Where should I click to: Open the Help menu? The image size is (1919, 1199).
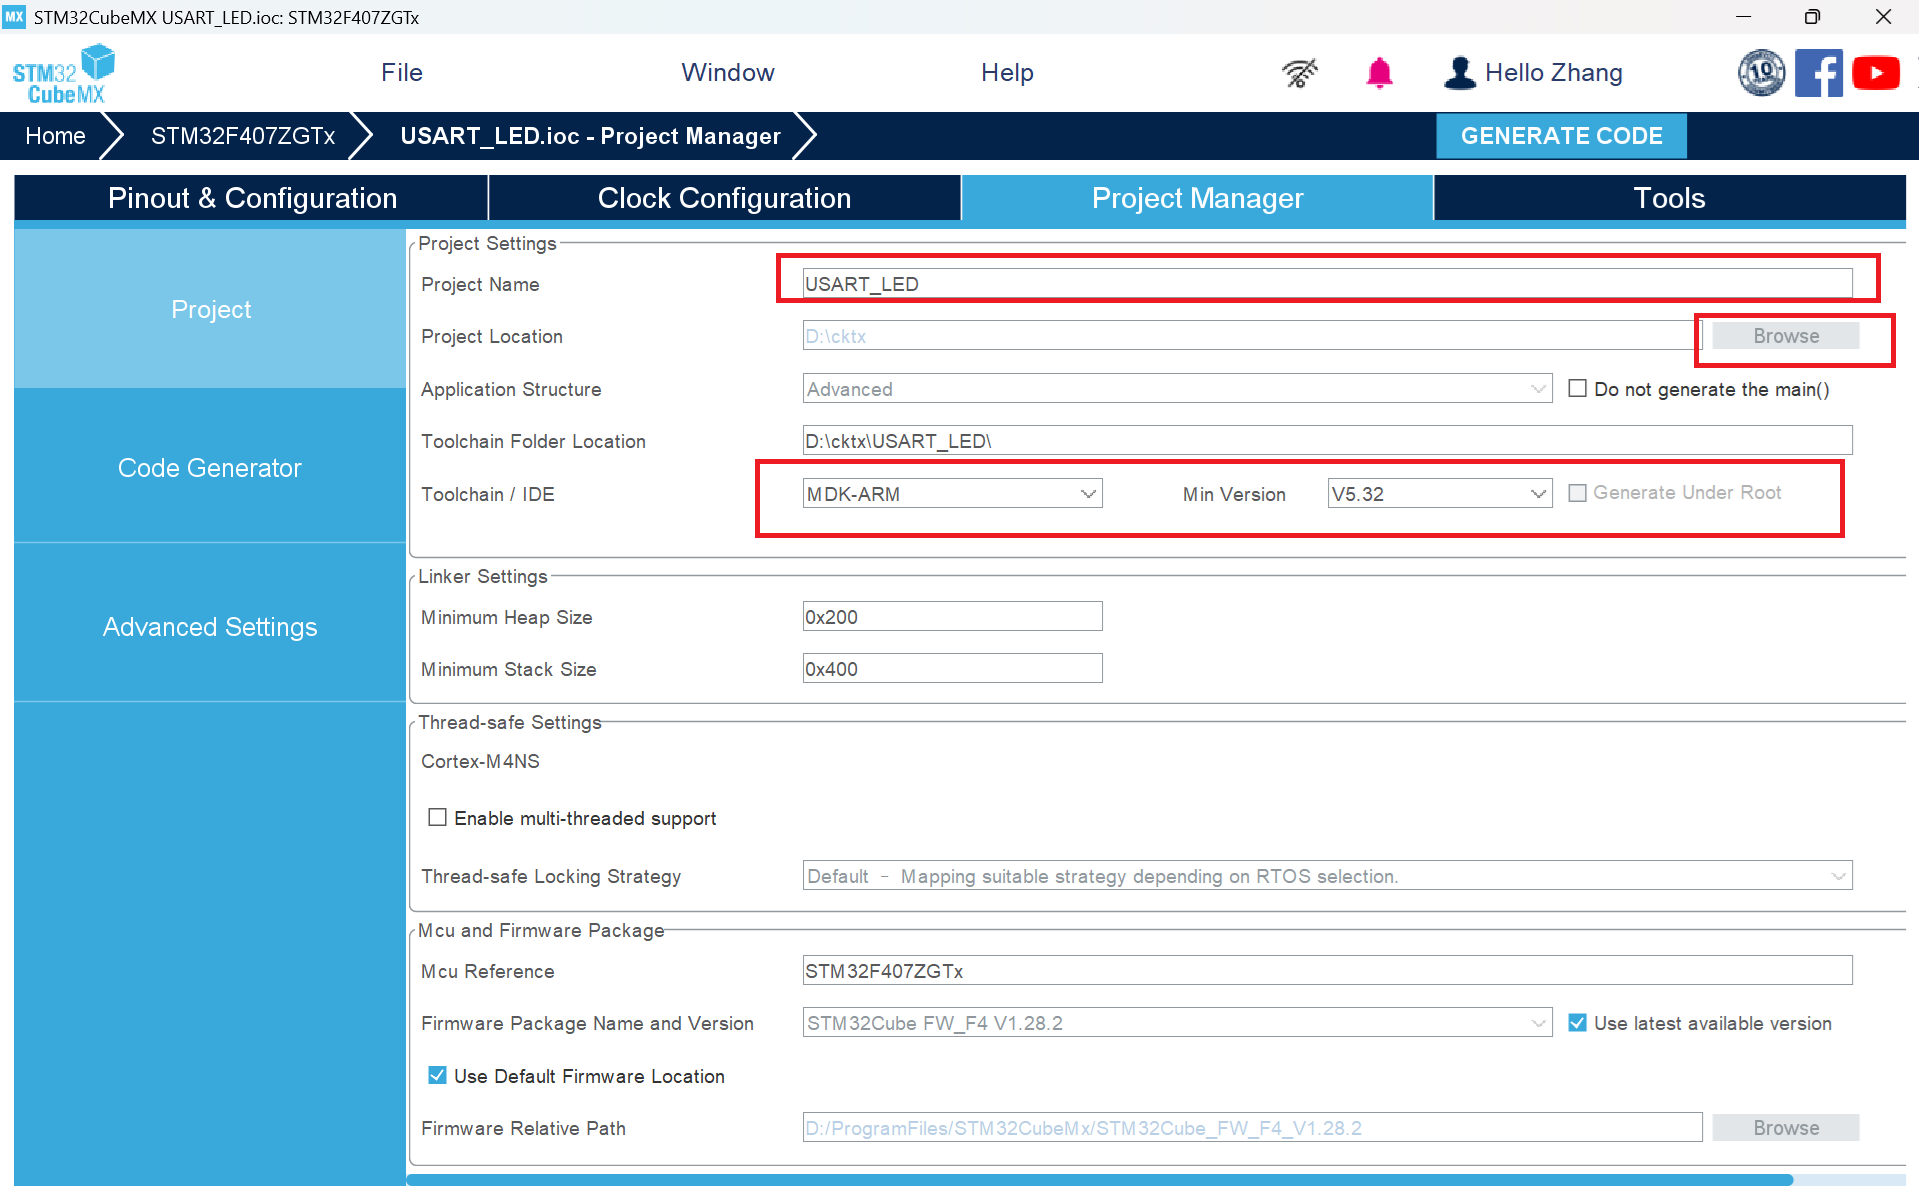coord(1007,73)
